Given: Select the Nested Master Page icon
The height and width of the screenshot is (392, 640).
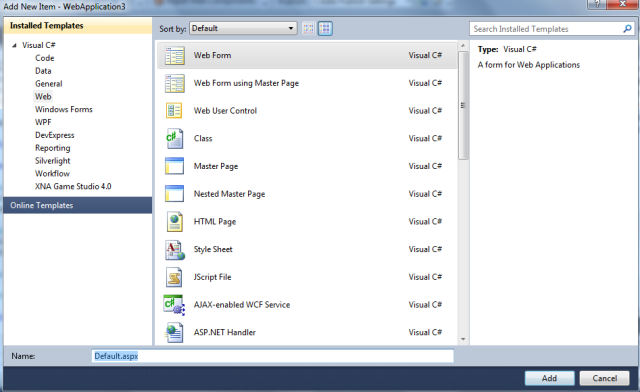Looking at the screenshot, I should click(x=174, y=194).
